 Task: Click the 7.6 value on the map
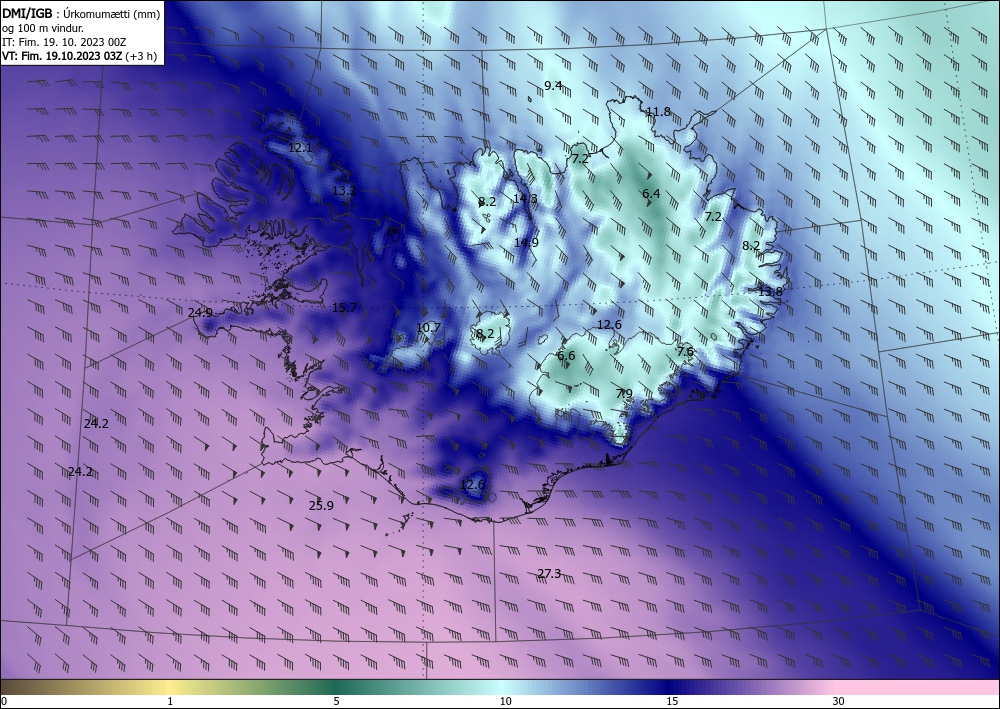pos(685,352)
